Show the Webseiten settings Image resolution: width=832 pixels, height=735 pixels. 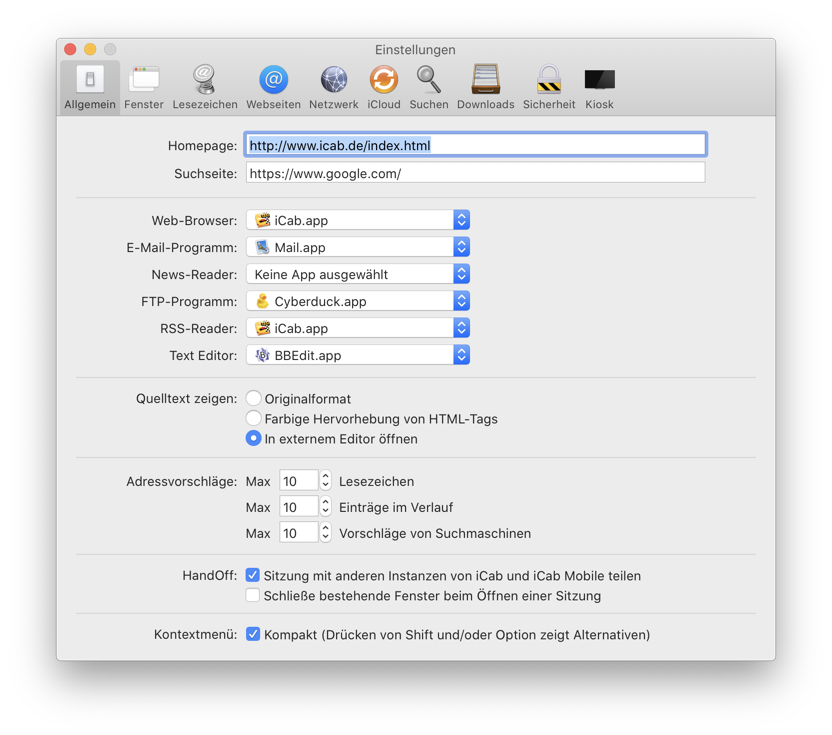273,88
